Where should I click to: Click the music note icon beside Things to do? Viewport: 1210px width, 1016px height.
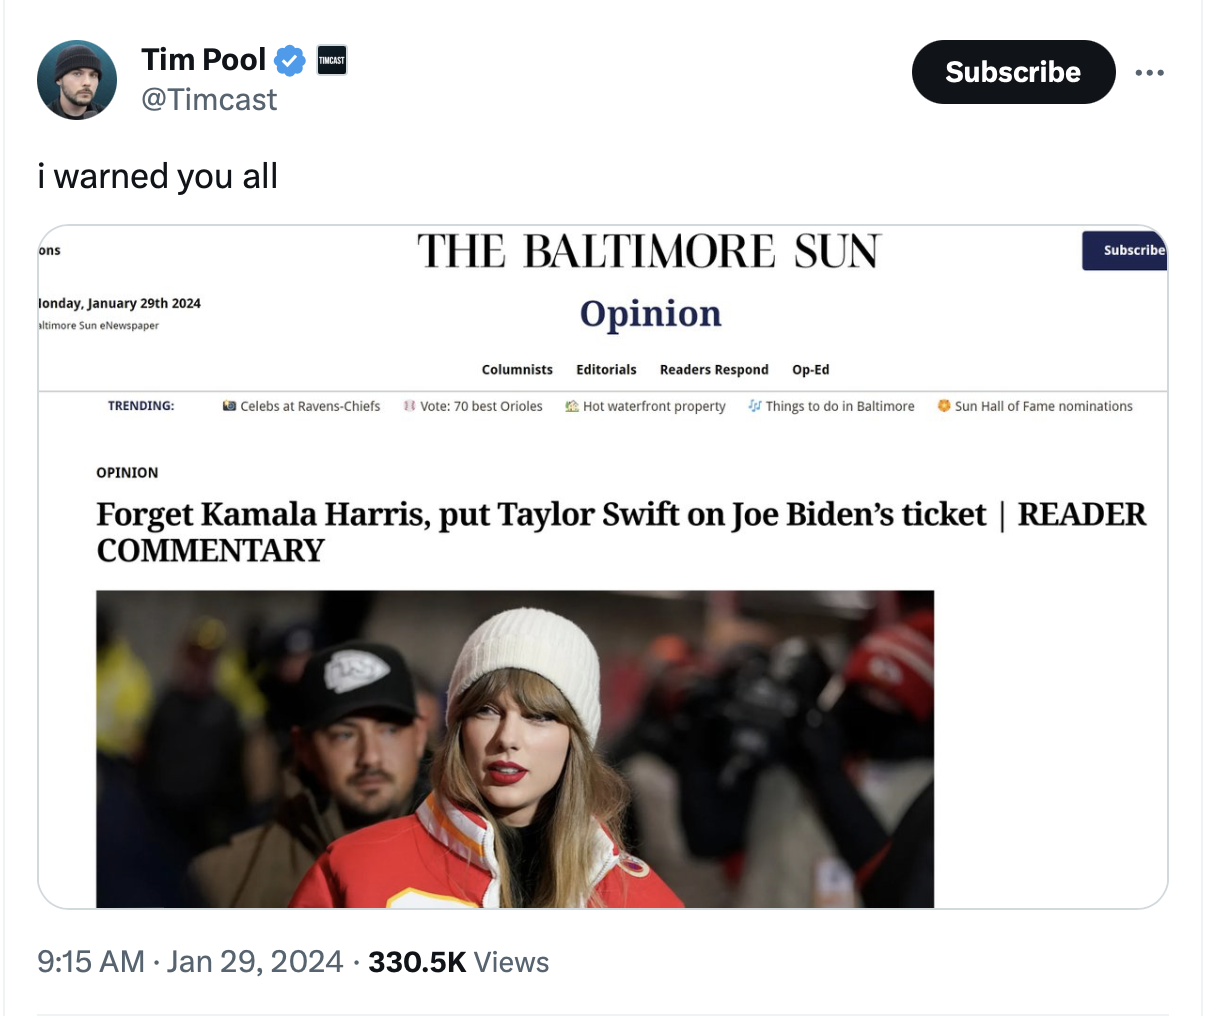[754, 406]
